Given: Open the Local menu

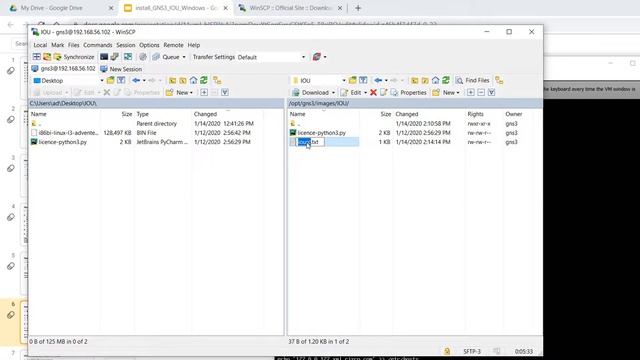Looking at the screenshot, I should [x=40, y=45].
